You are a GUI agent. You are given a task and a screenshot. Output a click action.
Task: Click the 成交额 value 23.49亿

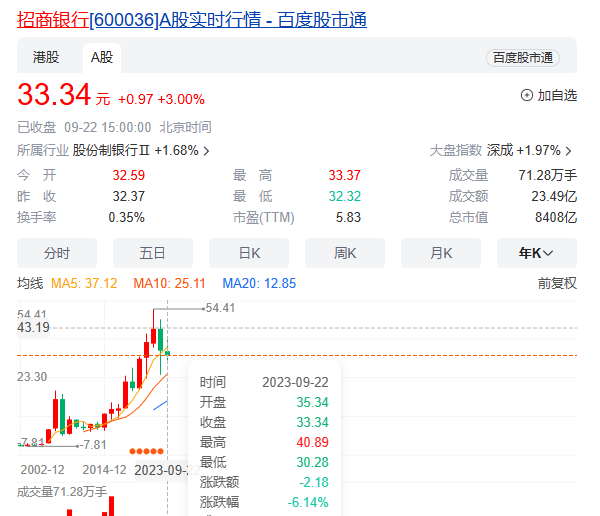(x=554, y=196)
